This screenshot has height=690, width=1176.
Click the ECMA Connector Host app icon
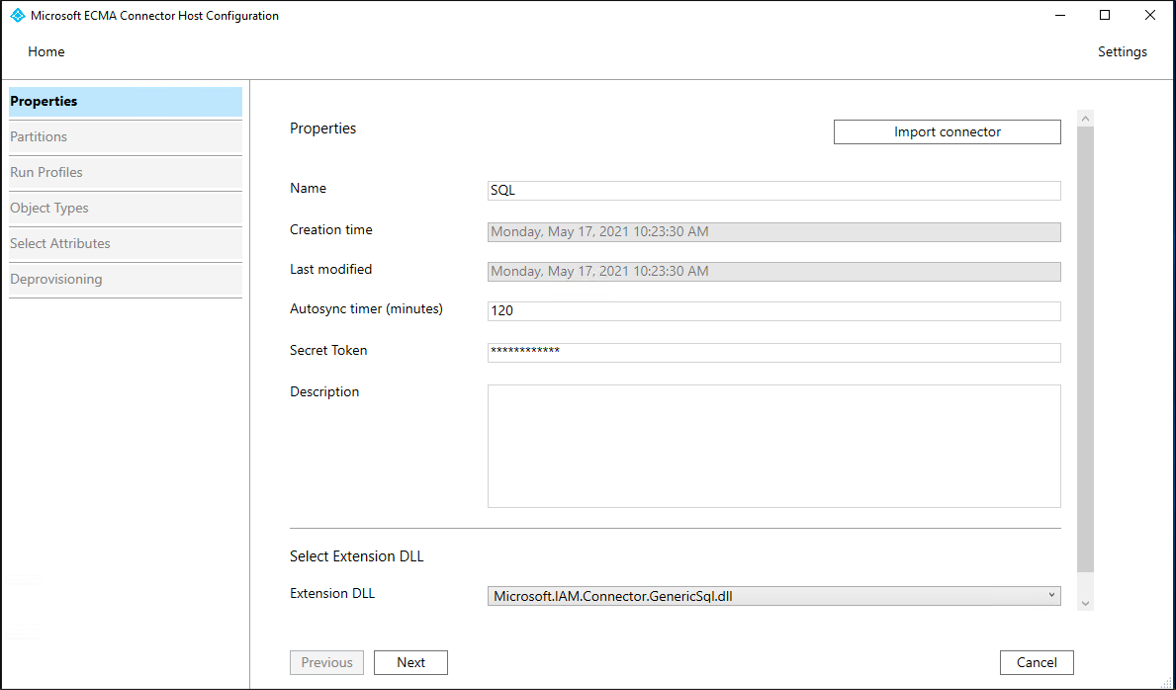17,15
